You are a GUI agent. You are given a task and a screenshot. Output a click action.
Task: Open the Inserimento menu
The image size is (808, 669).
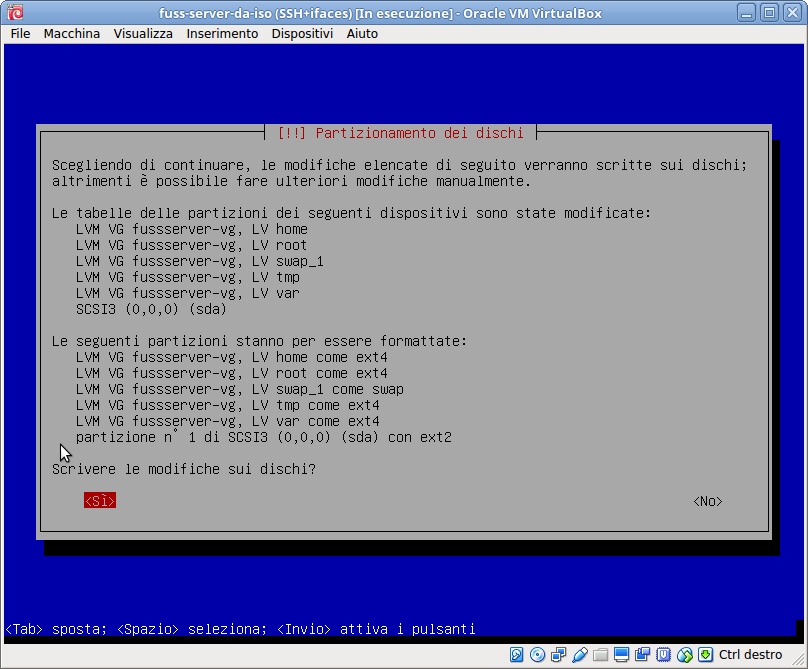point(222,34)
